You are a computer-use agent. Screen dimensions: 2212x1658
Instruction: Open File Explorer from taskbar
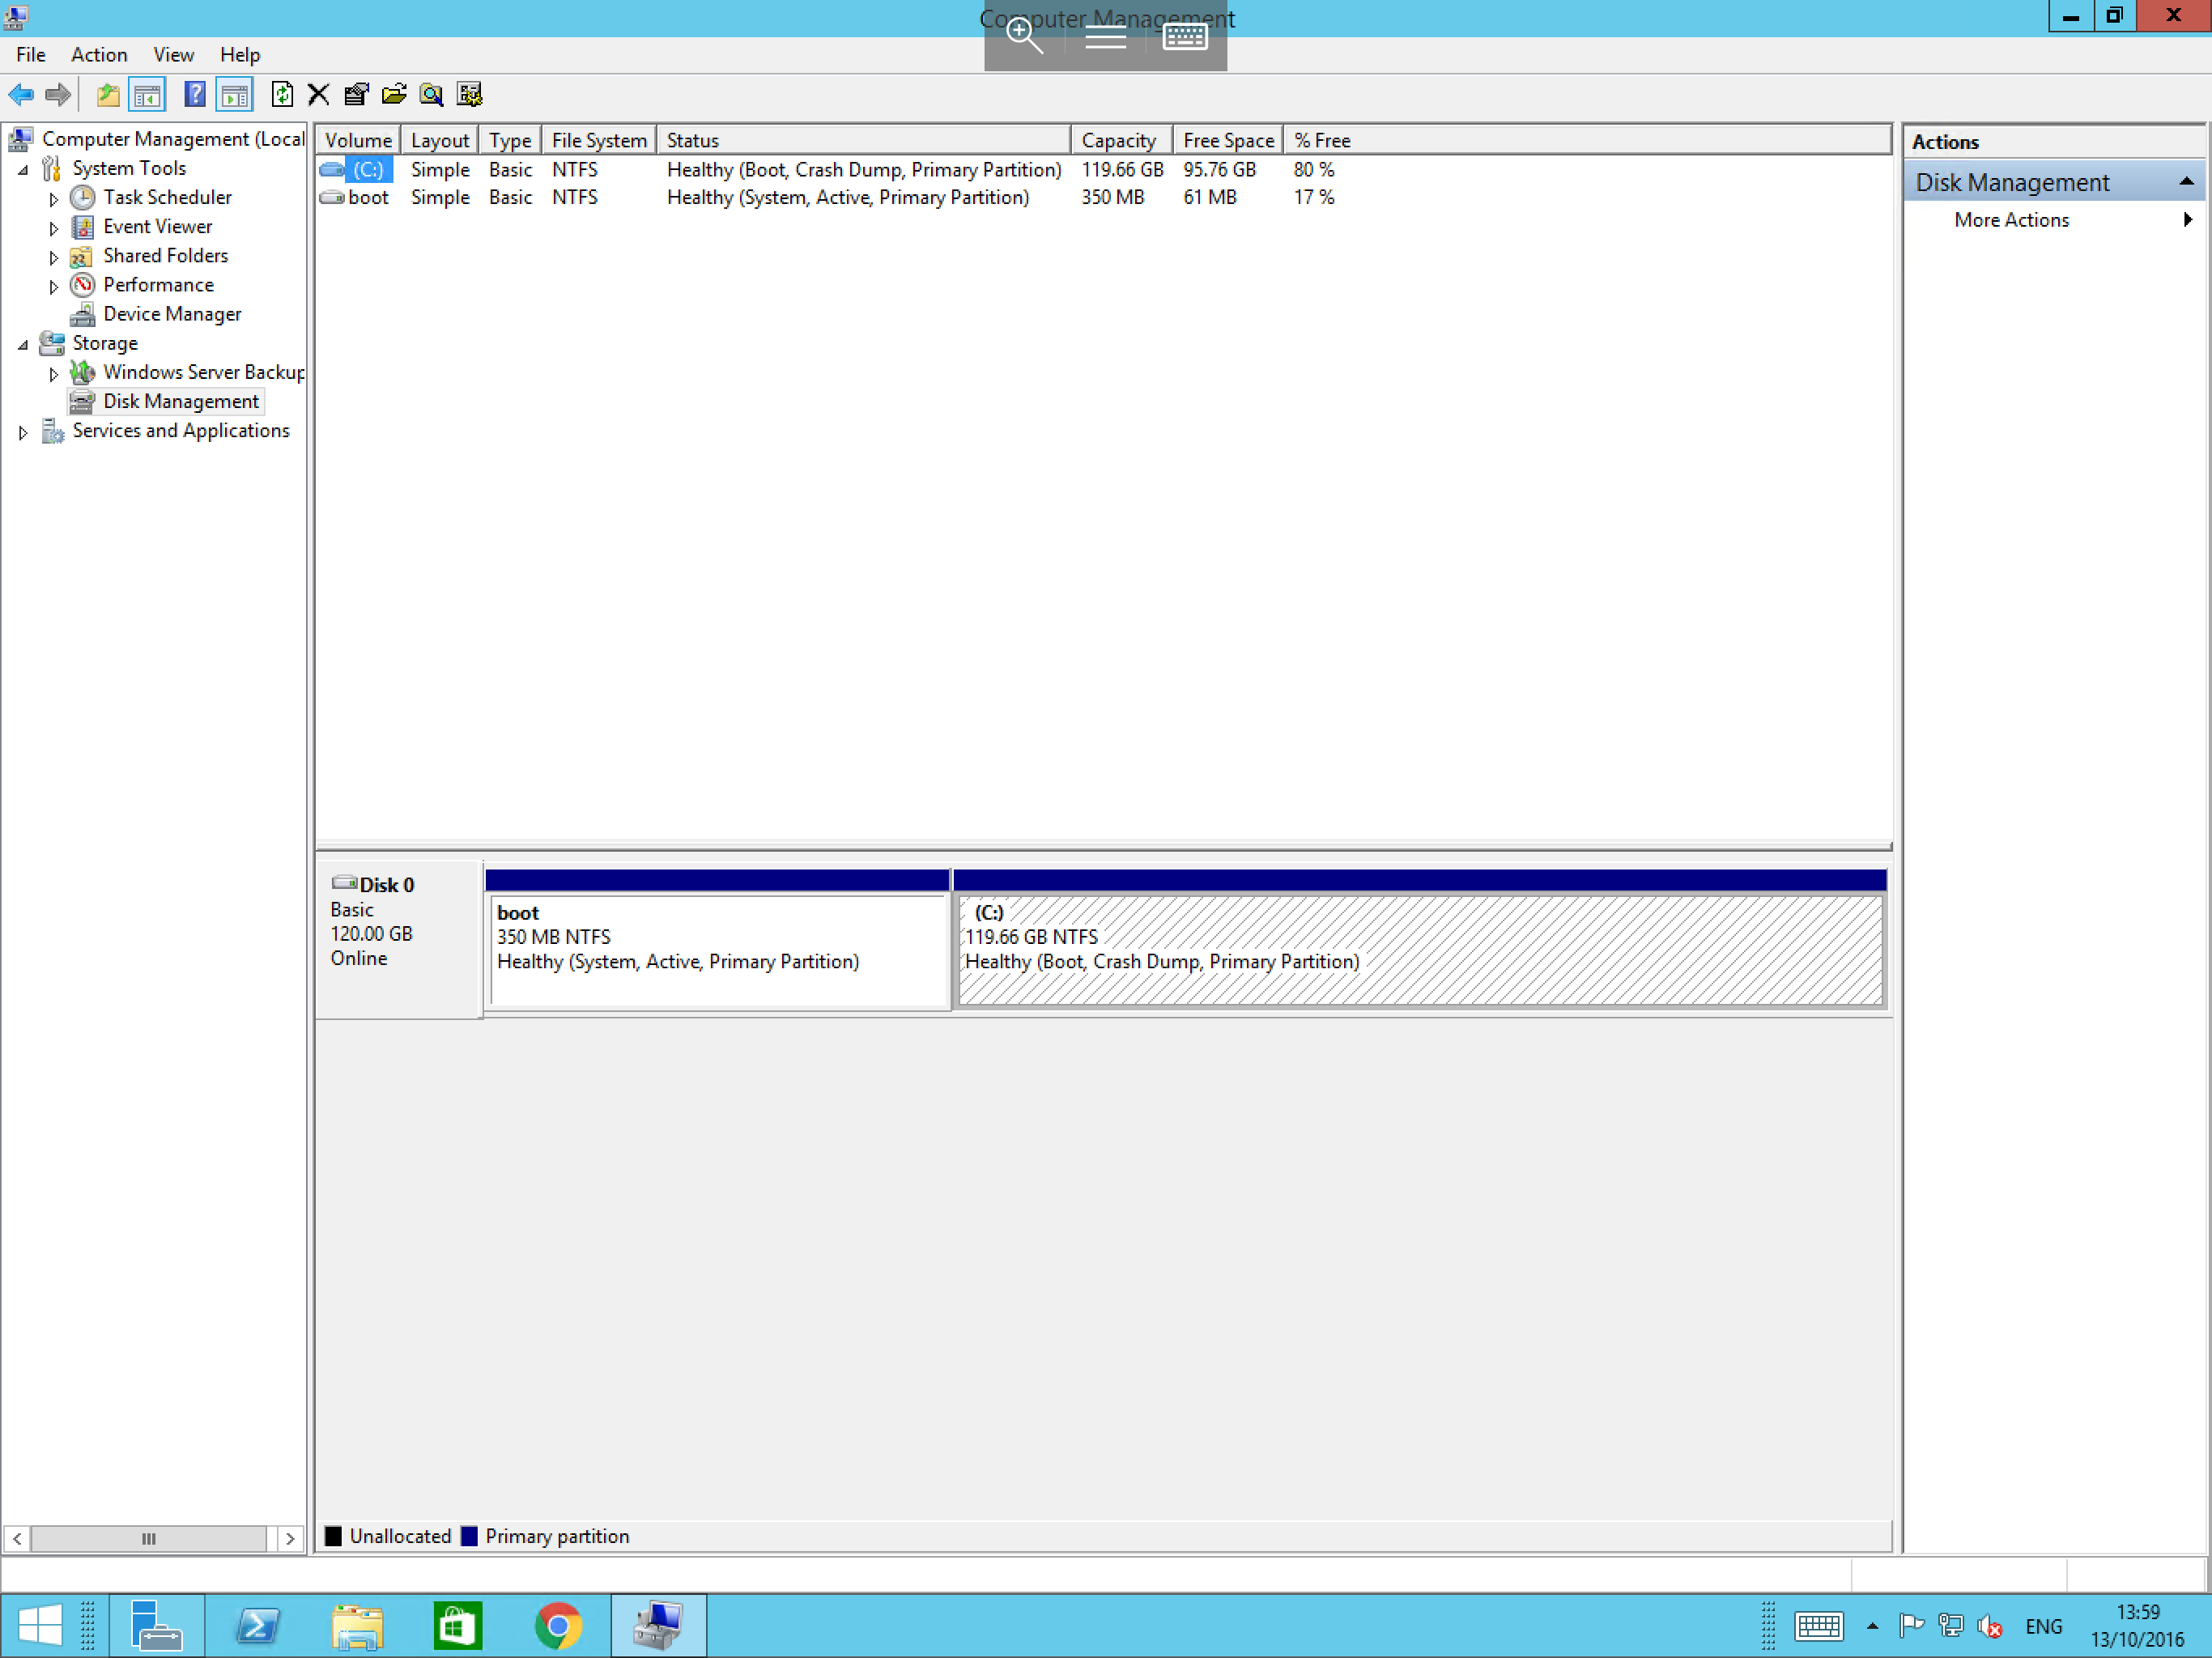coord(358,1625)
